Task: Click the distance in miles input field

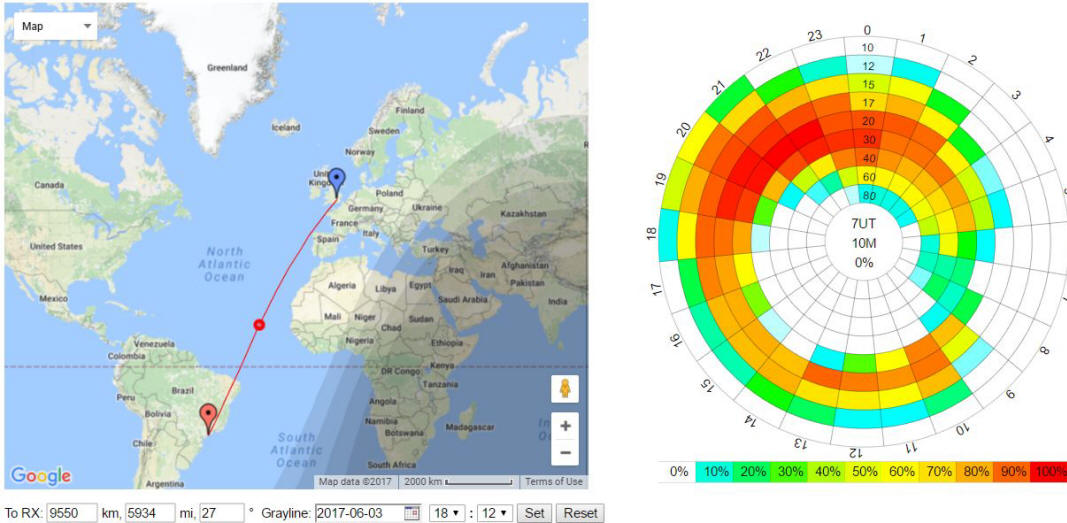Action: point(150,513)
